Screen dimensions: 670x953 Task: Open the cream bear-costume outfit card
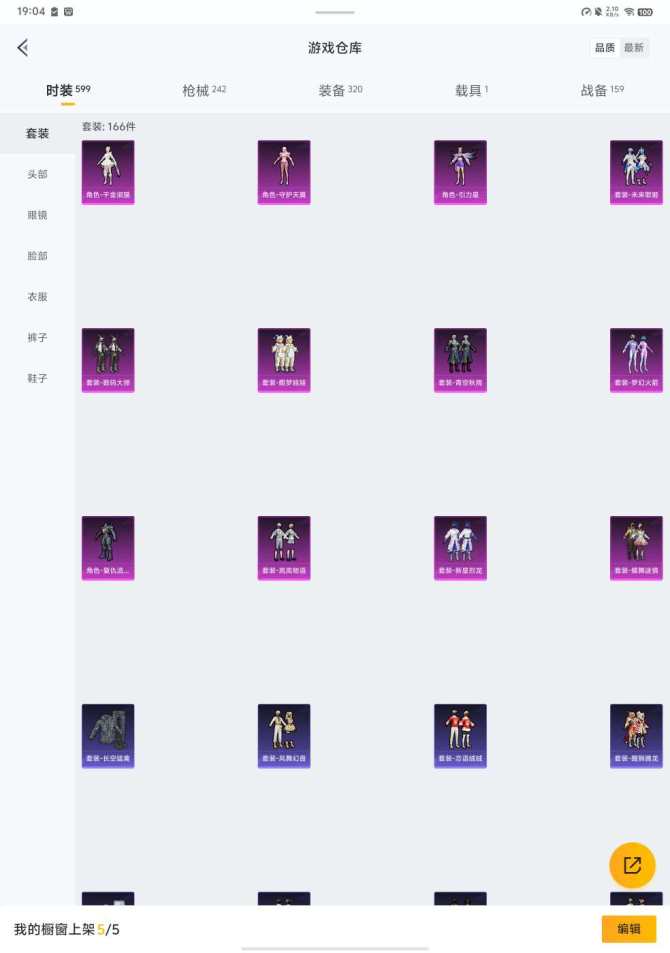(284, 360)
